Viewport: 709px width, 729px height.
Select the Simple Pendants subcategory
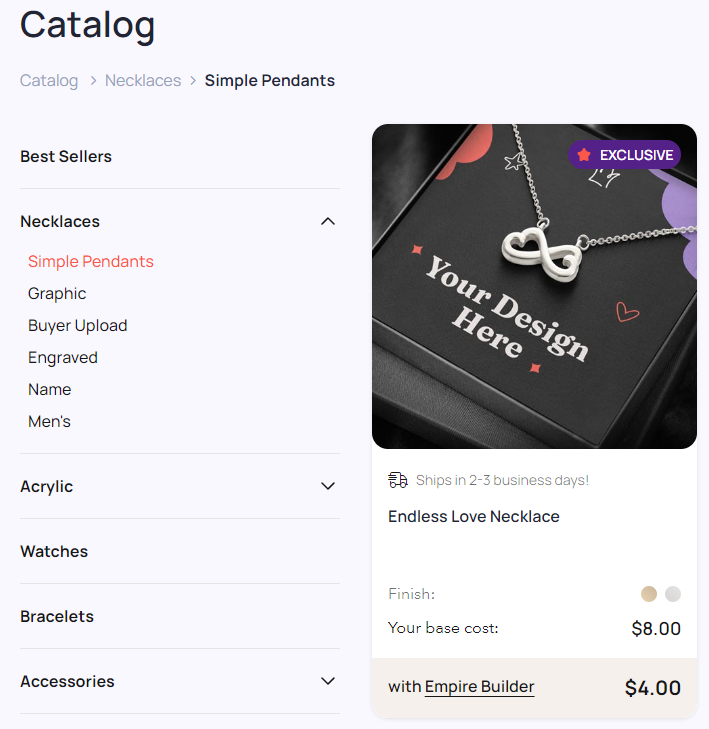click(x=91, y=261)
